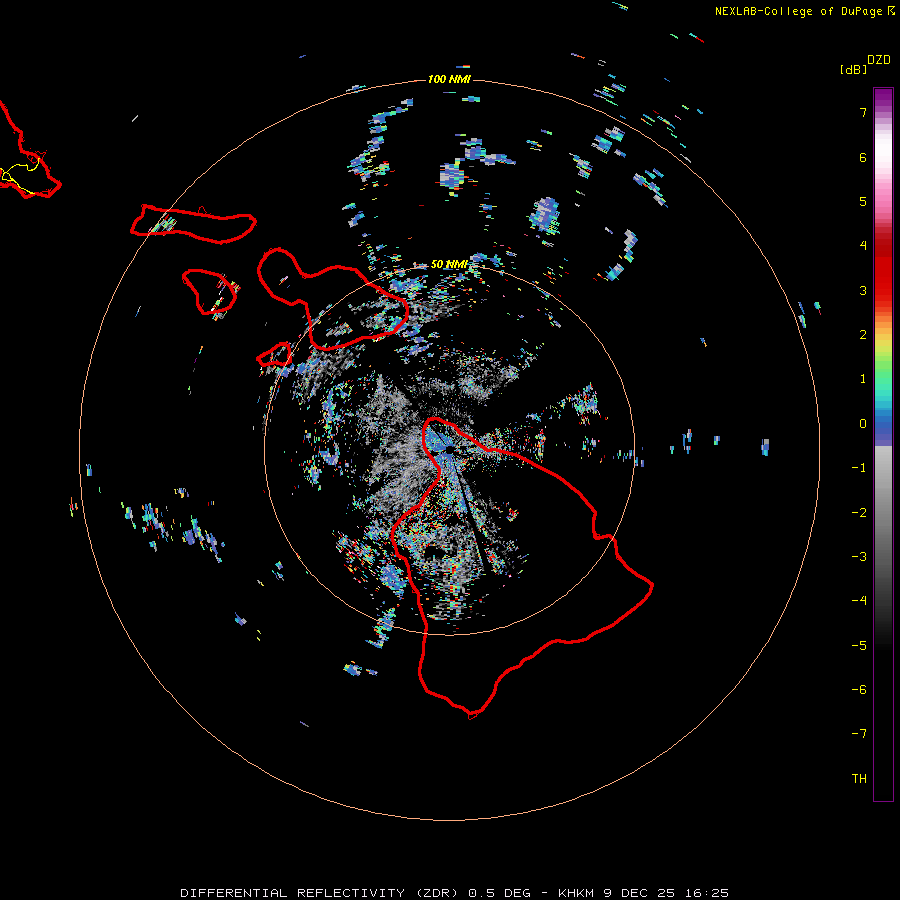Click the 16:25 timestamp text
900x900 pixels.
[x=707, y=893]
